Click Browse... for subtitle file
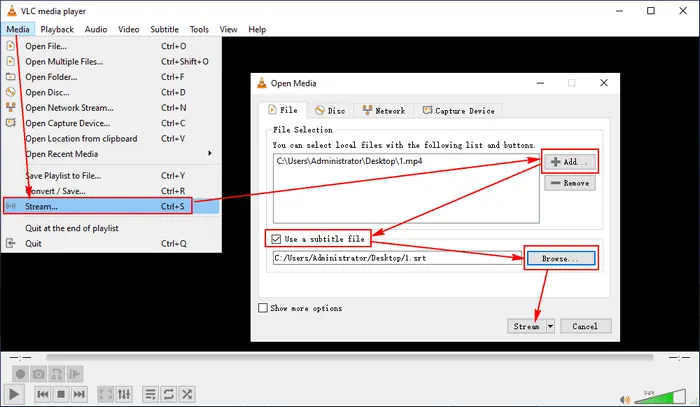The height and width of the screenshot is (407, 700). [x=561, y=258]
